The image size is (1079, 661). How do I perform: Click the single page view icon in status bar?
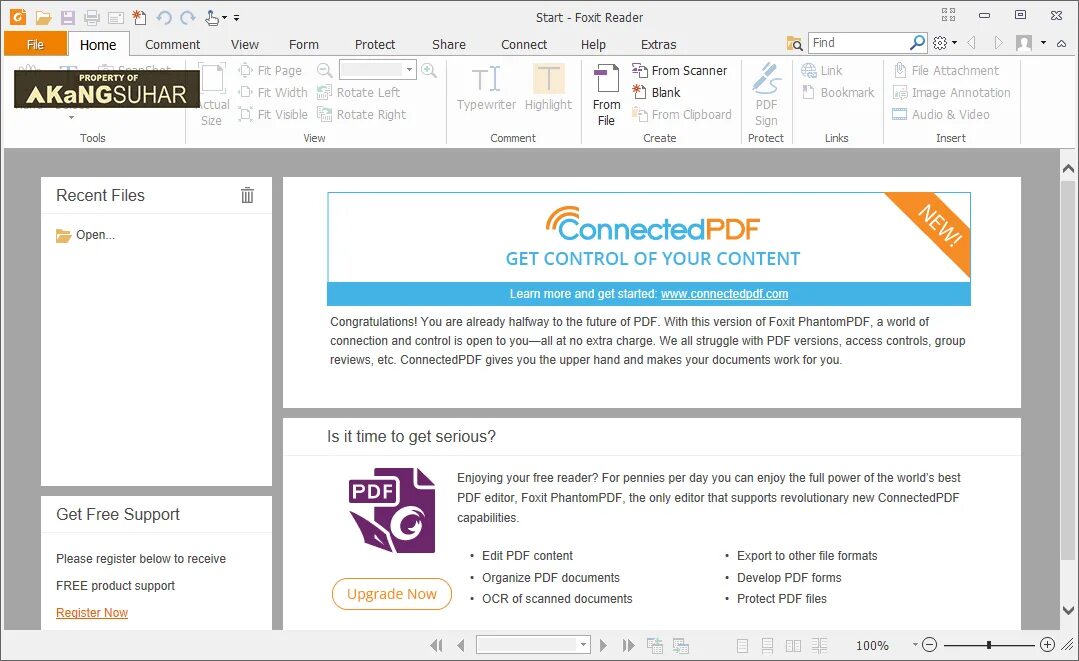(743, 645)
